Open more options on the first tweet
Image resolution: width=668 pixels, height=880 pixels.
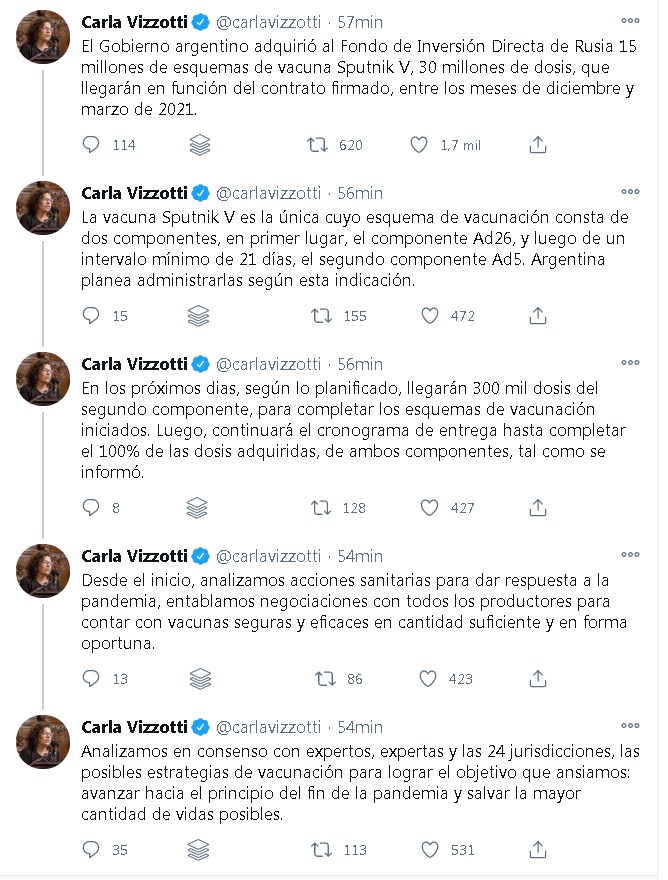pos(630,20)
